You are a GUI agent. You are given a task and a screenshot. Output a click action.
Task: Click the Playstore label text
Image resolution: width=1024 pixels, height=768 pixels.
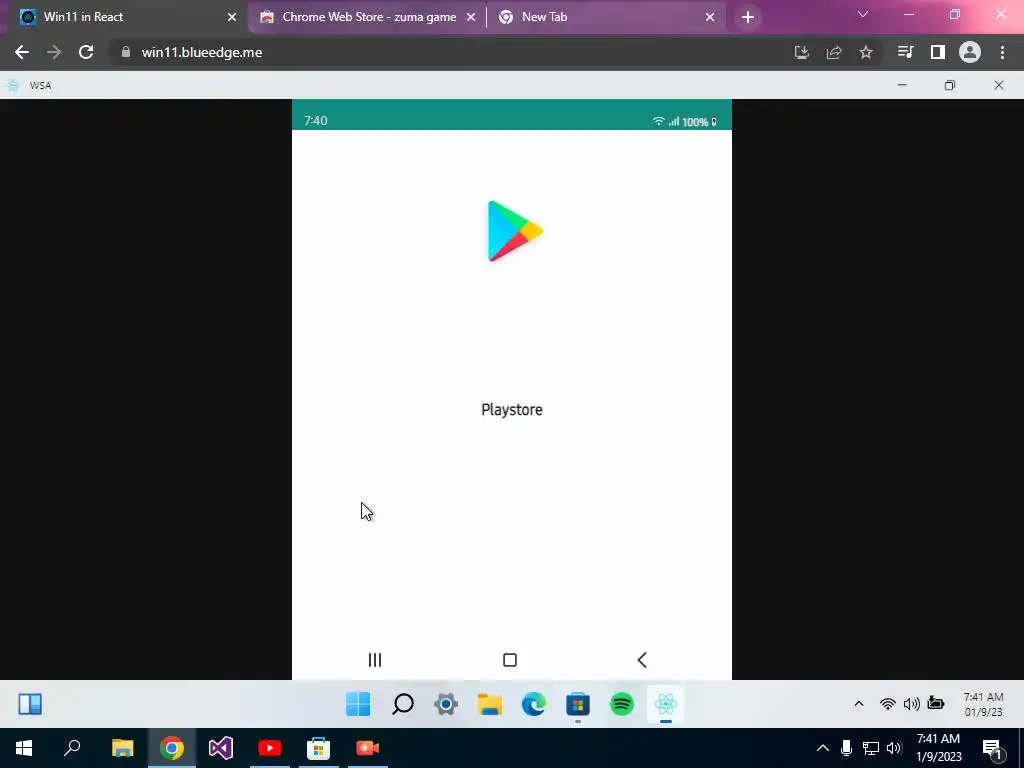point(512,409)
